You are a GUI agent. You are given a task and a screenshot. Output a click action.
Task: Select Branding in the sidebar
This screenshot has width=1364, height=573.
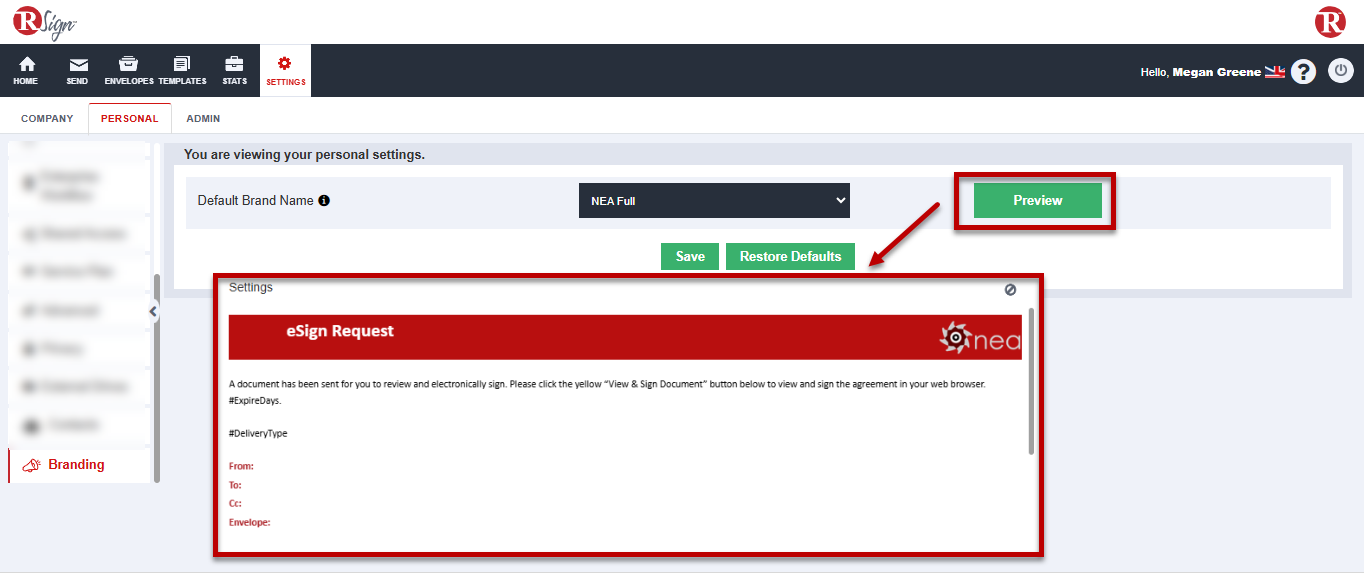click(x=76, y=464)
